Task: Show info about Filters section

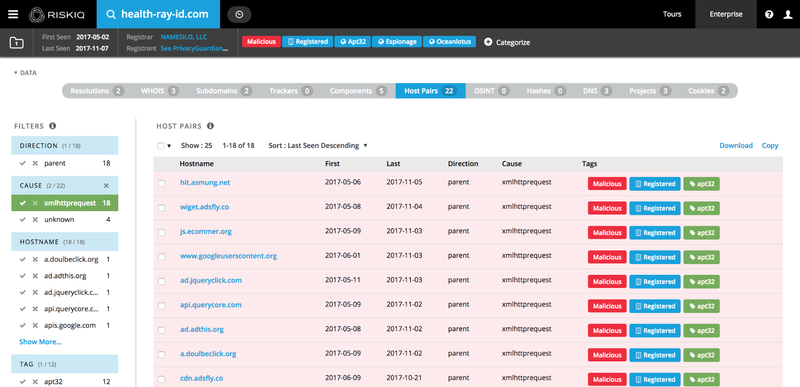Action: tap(53, 126)
